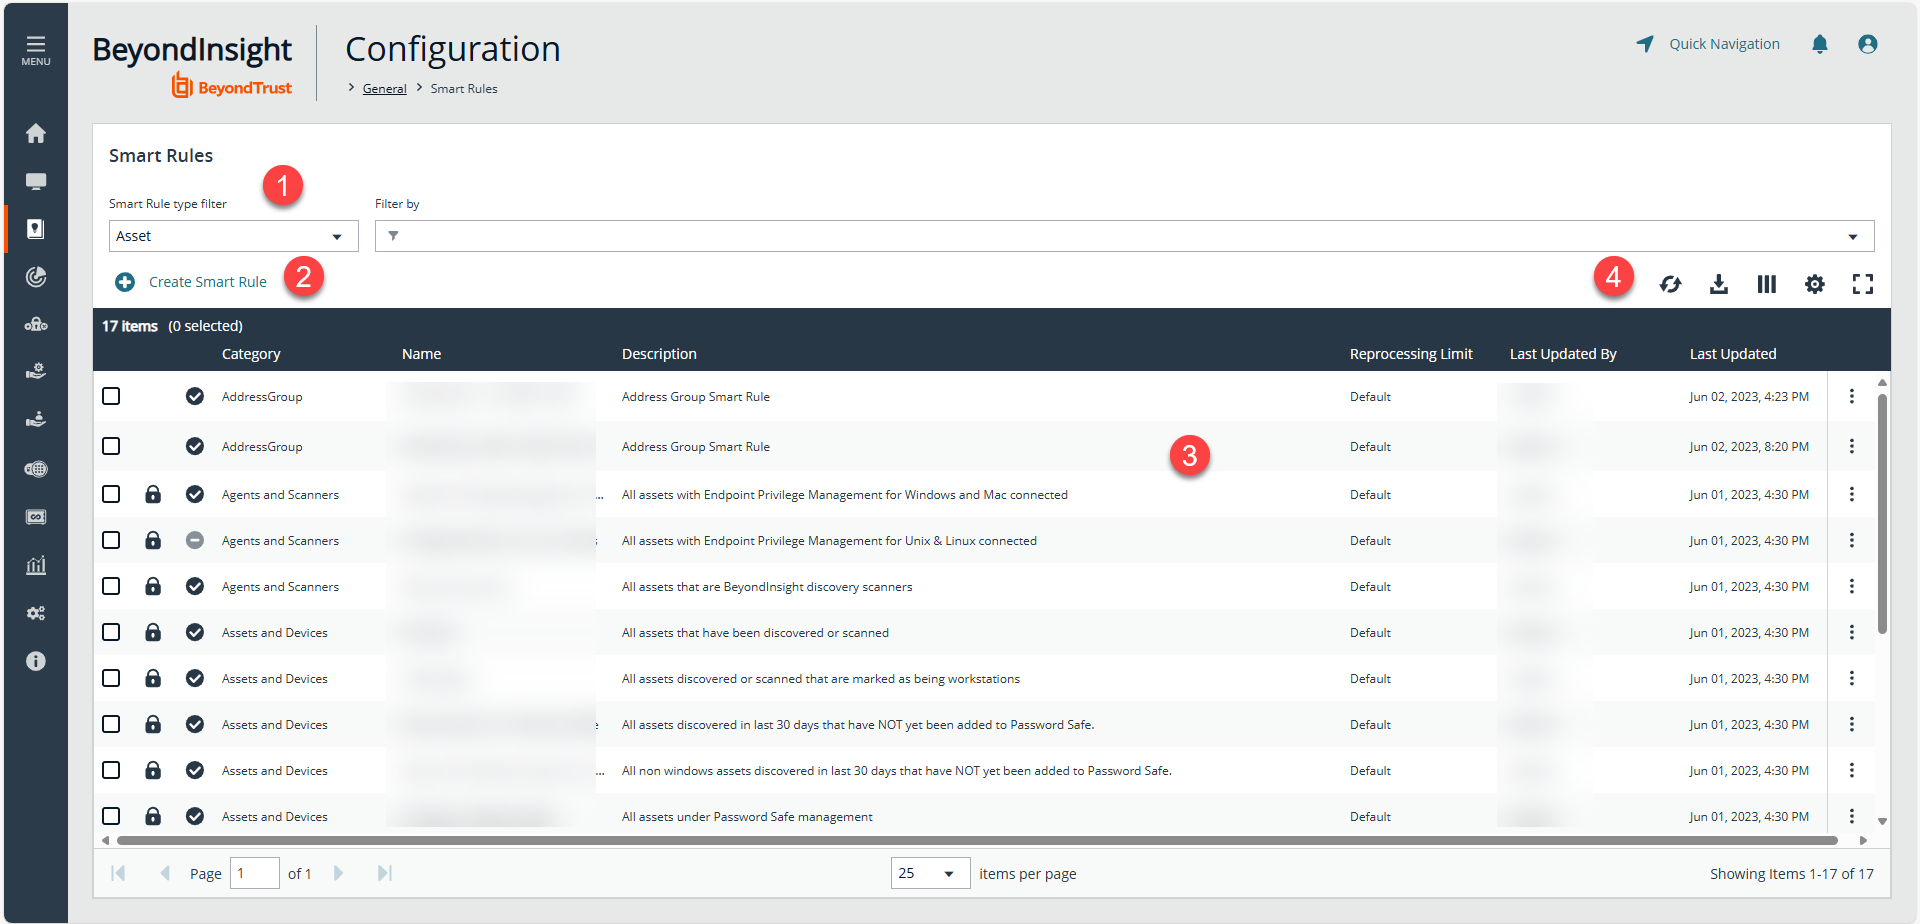Check the Windows and Mac rule row
This screenshot has height=924, width=1920.
point(111,494)
